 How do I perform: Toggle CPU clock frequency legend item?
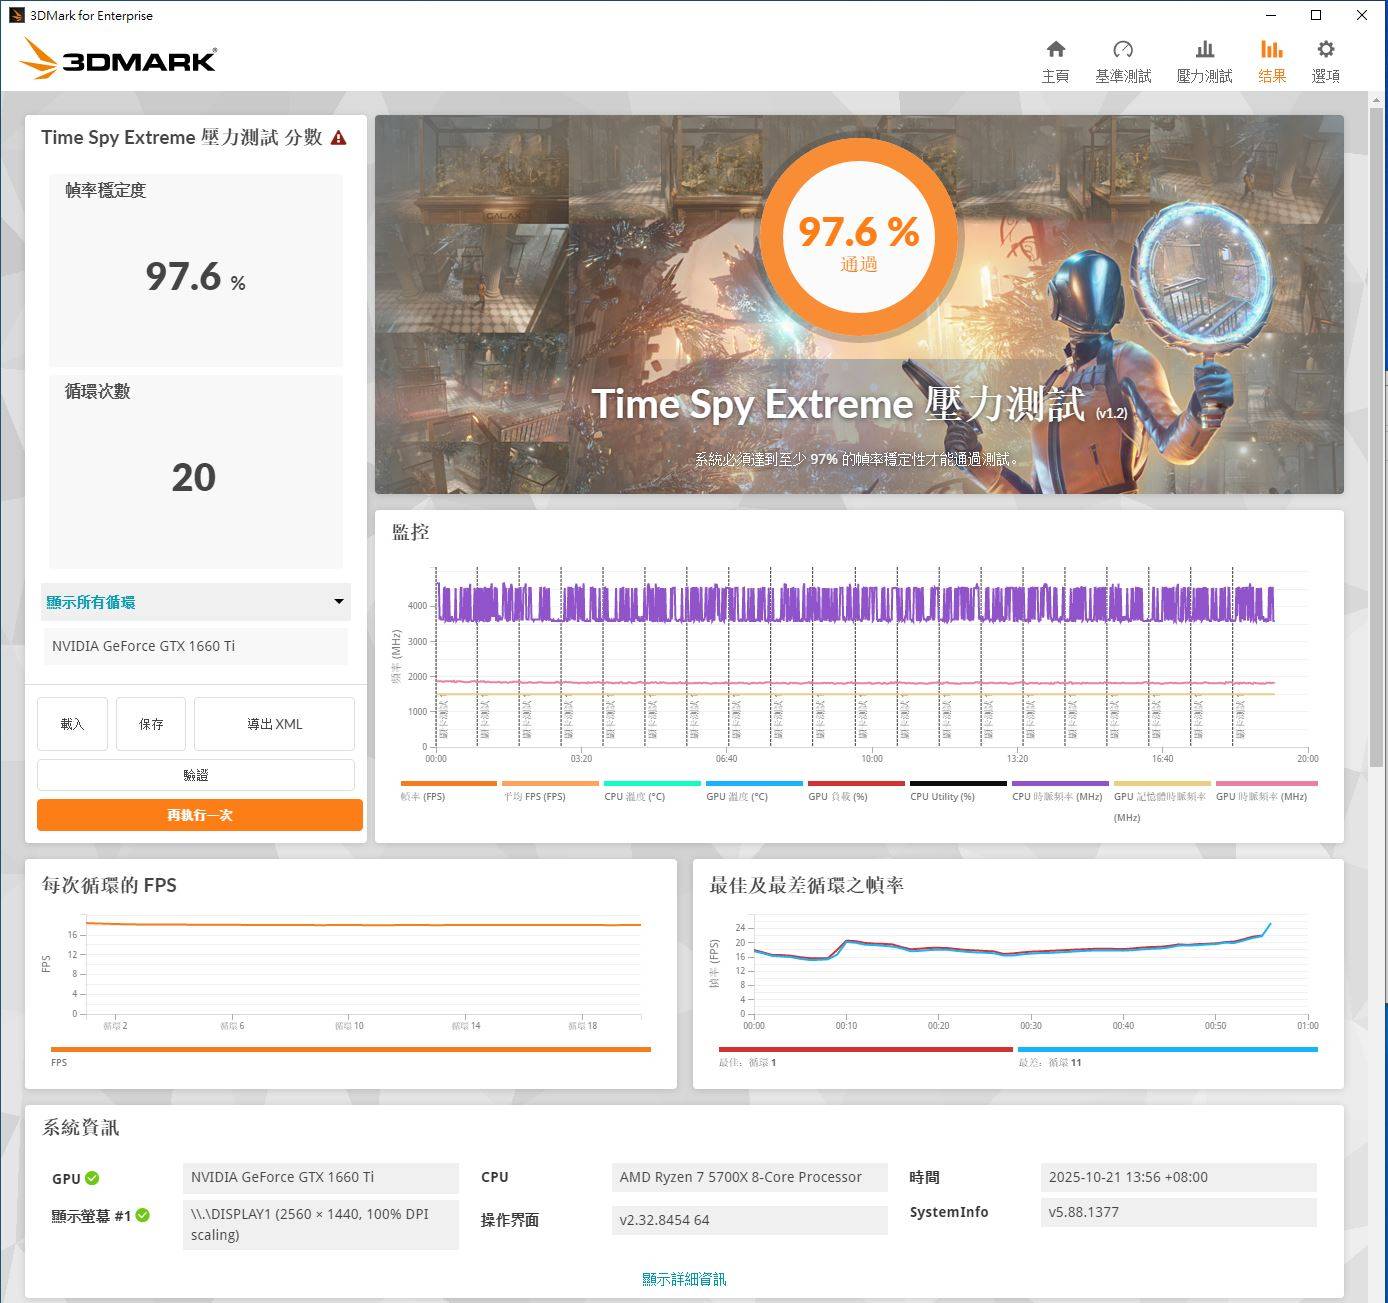[1059, 784]
